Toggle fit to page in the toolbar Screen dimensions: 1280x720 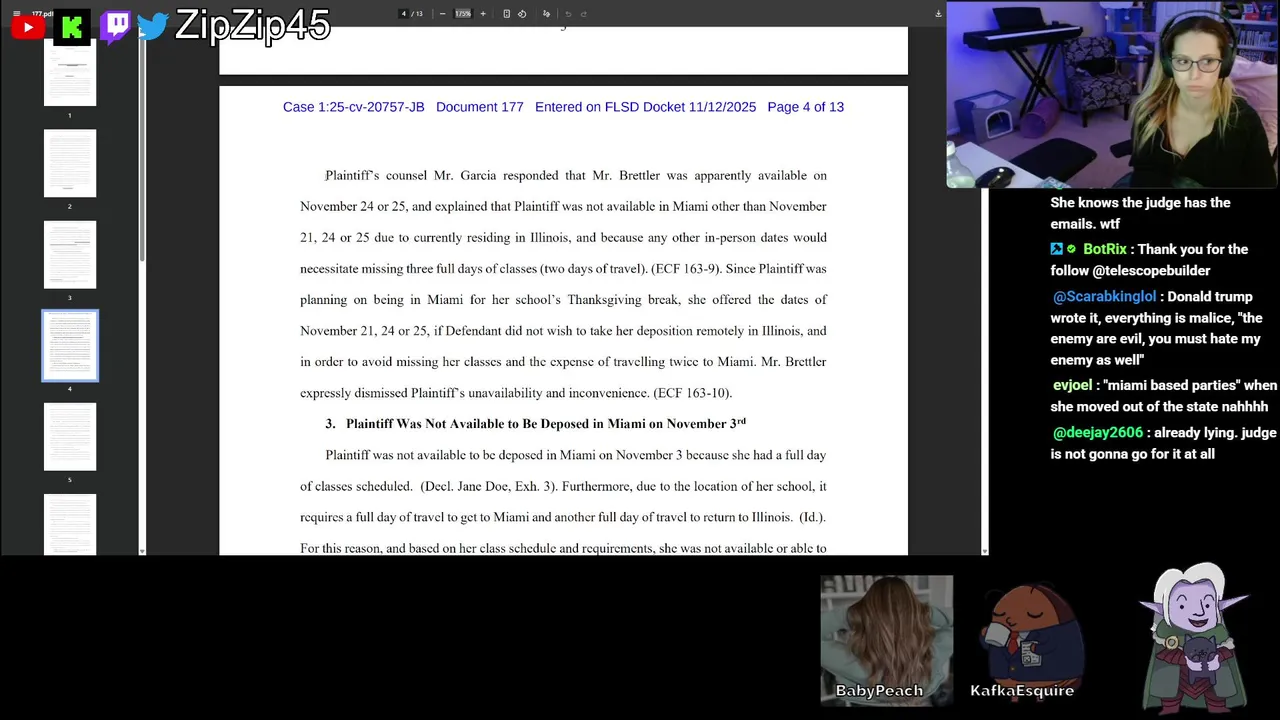506,14
